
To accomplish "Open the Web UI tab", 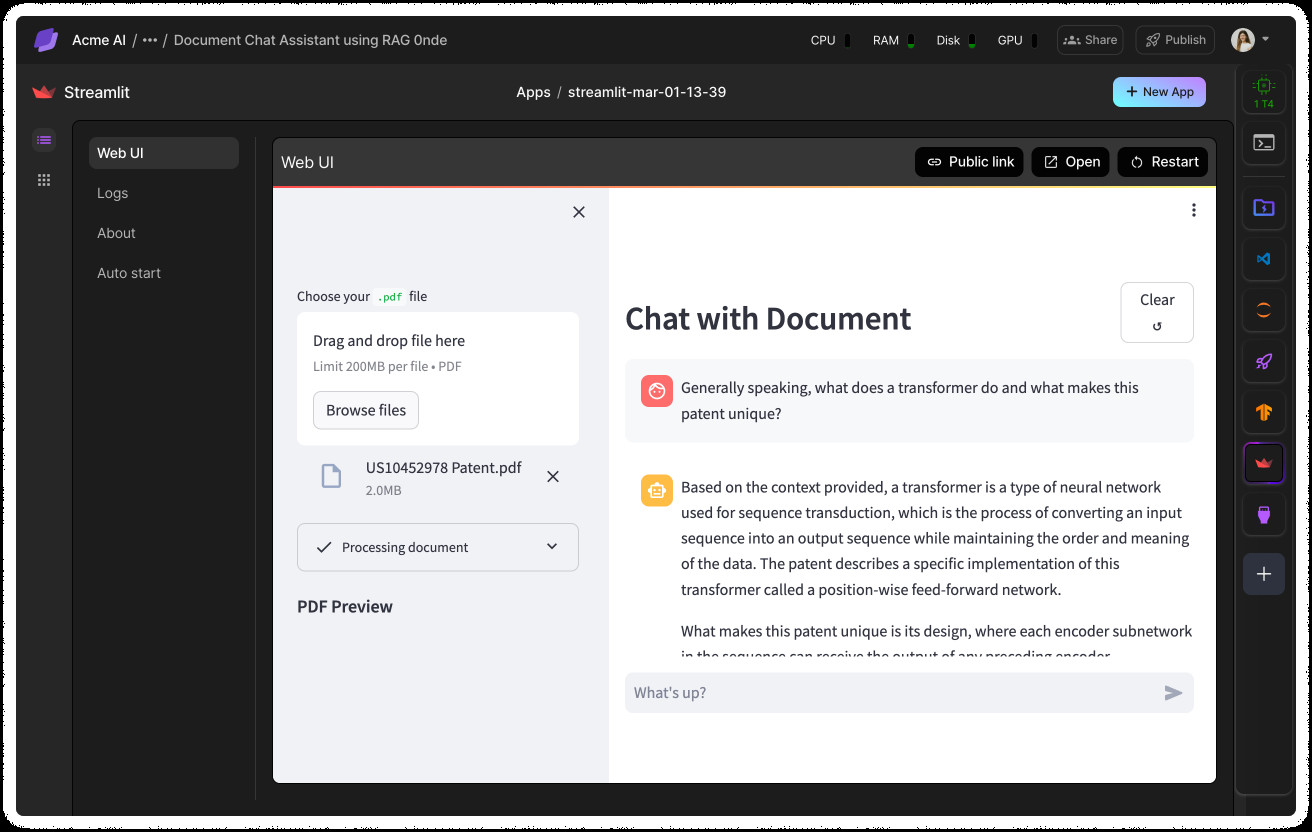I will pyautogui.click(x=164, y=153).
